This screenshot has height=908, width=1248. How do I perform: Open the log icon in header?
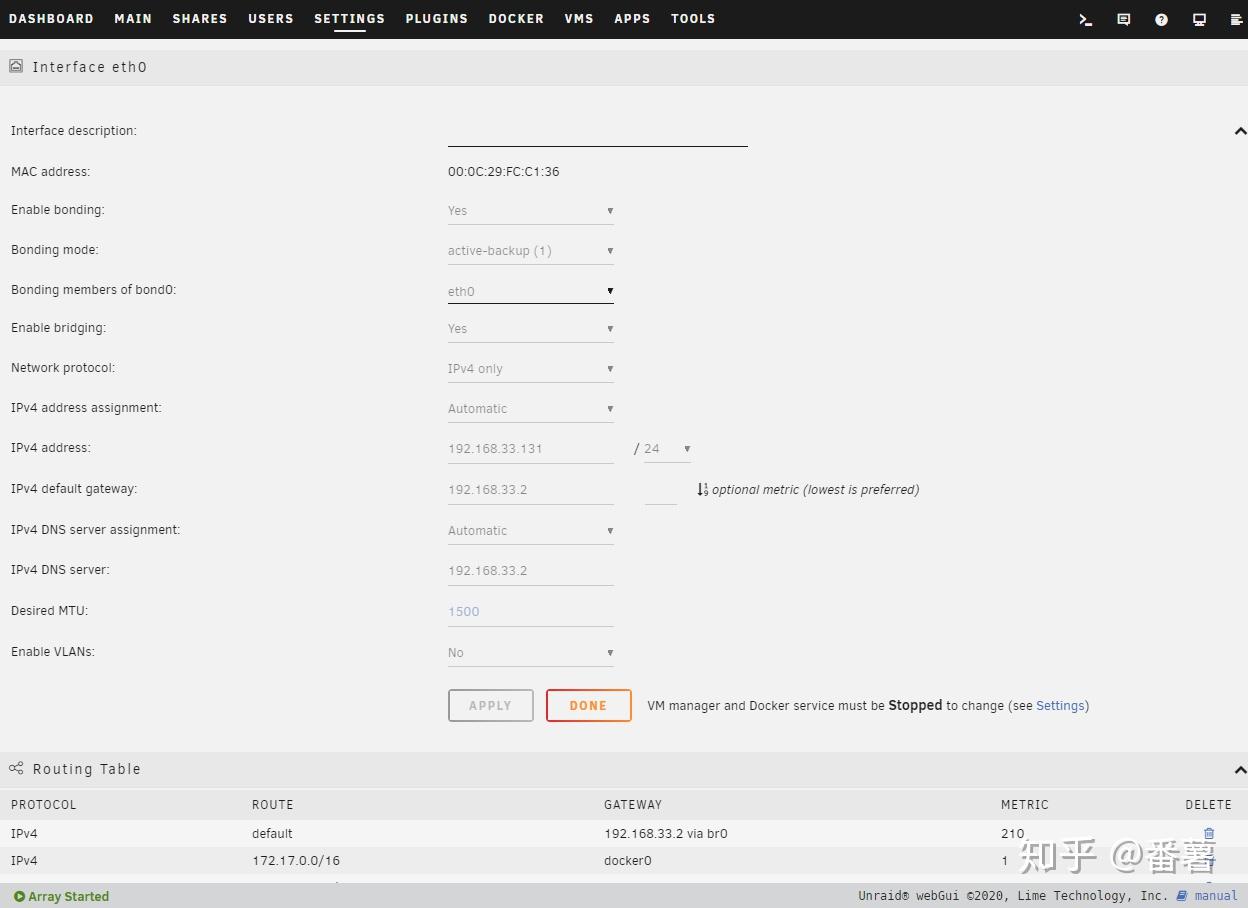1235,19
